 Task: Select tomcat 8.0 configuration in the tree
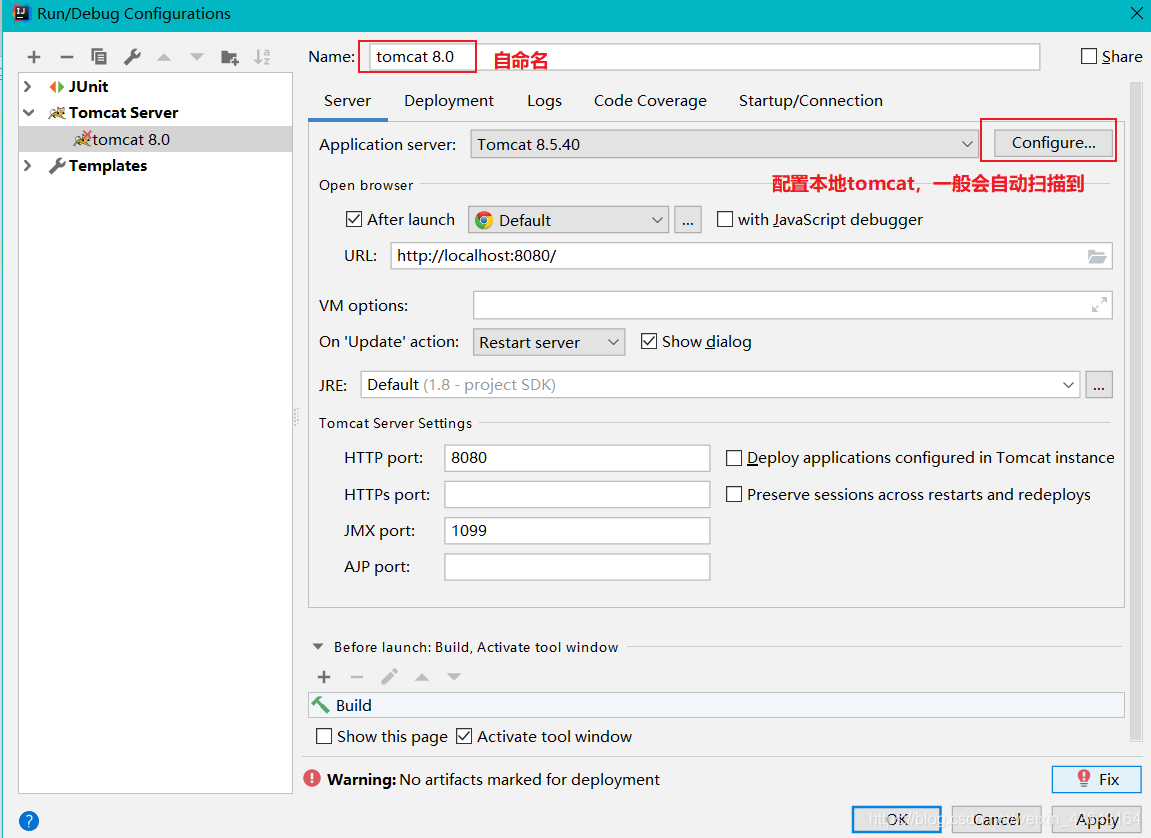(x=156, y=139)
